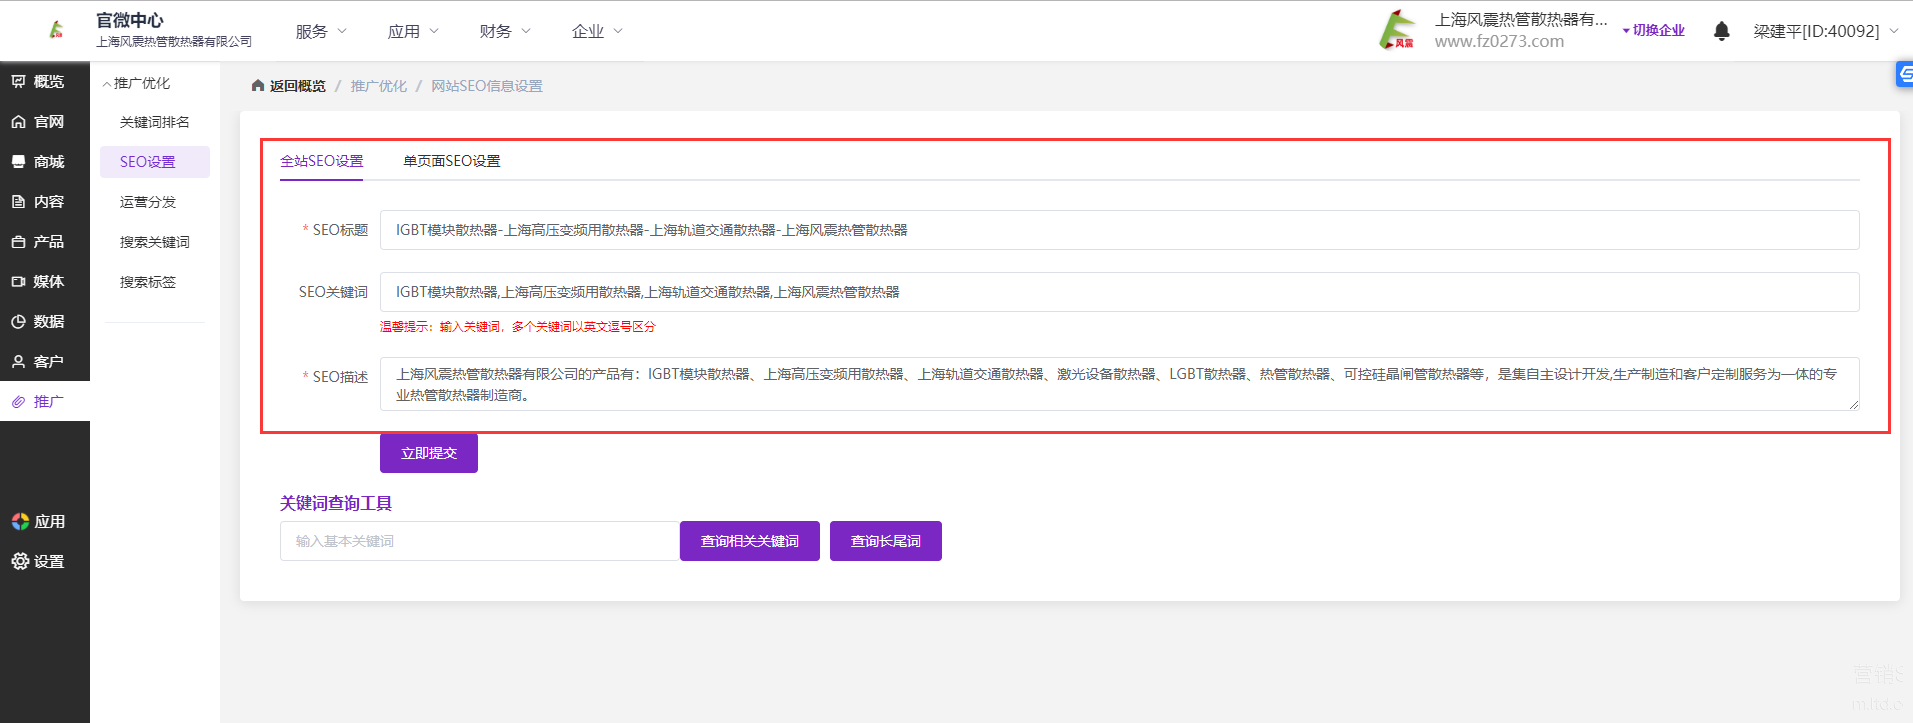Click the 切换企业 switch company link
This screenshot has height=723, width=1913.
pyautogui.click(x=1653, y=31)
